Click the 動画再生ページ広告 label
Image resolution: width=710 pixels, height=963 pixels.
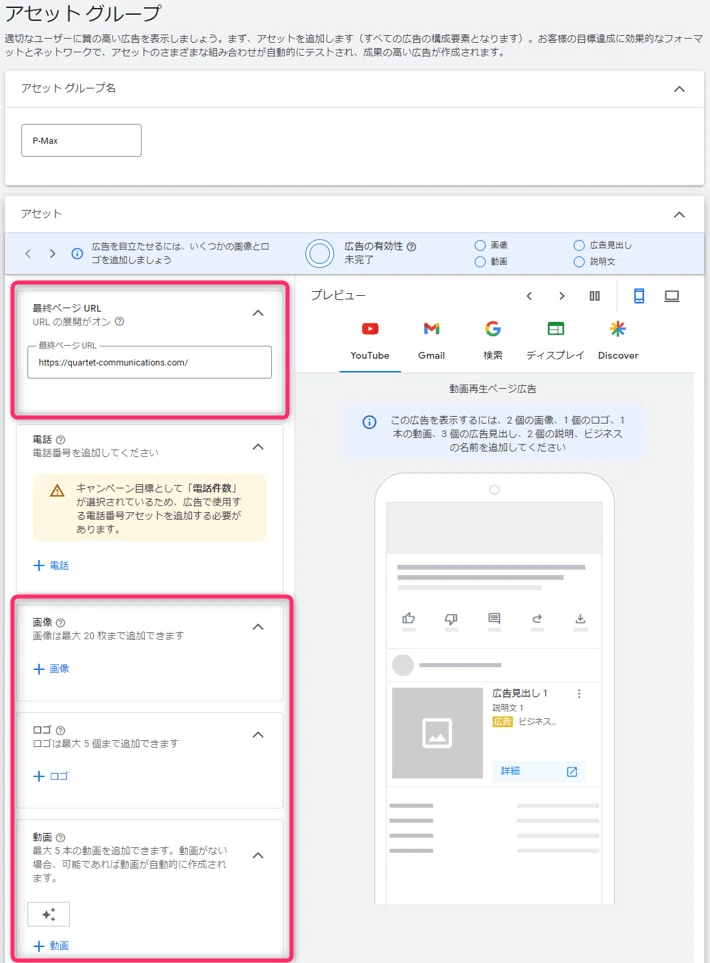click(x=493, y=389)
